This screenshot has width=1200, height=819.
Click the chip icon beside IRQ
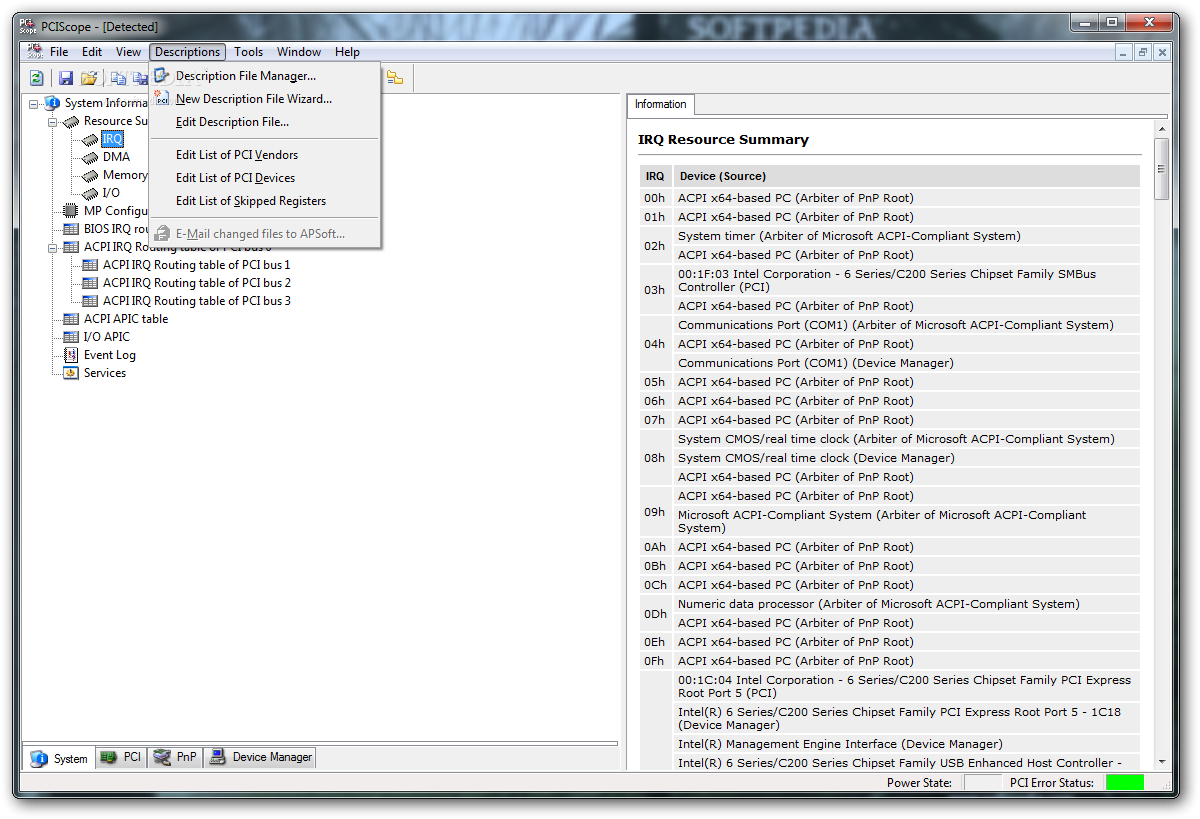point(90,139)
